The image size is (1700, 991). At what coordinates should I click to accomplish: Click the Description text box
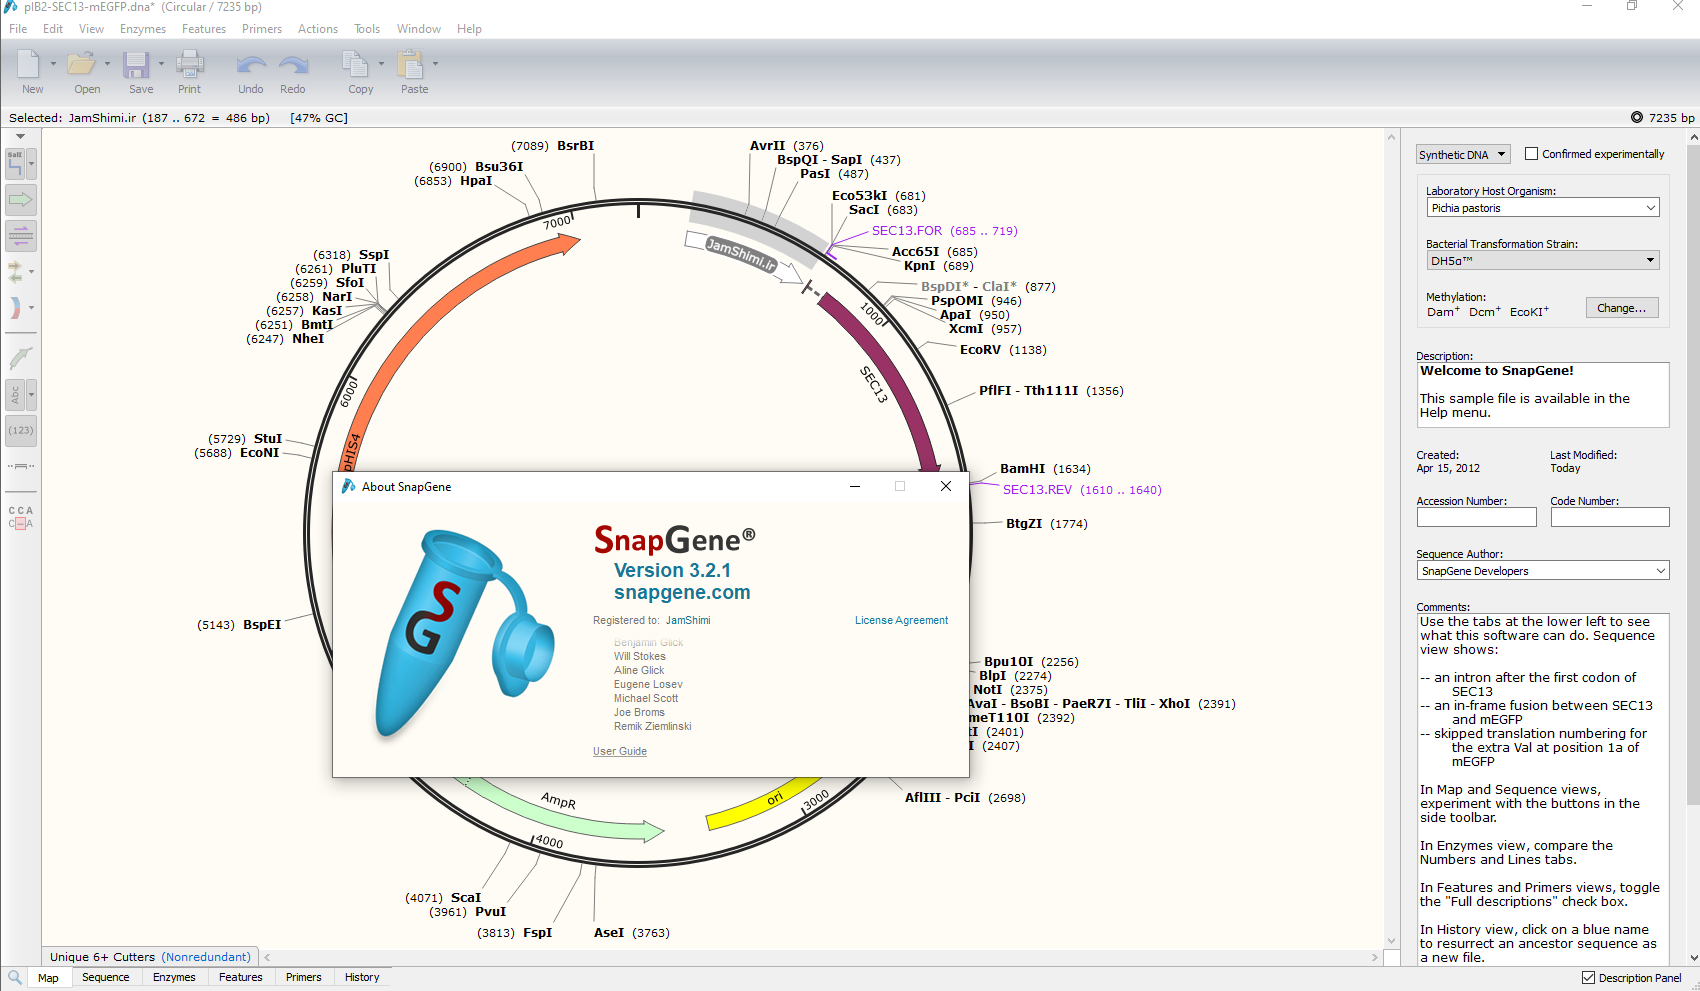(1543, 394)
